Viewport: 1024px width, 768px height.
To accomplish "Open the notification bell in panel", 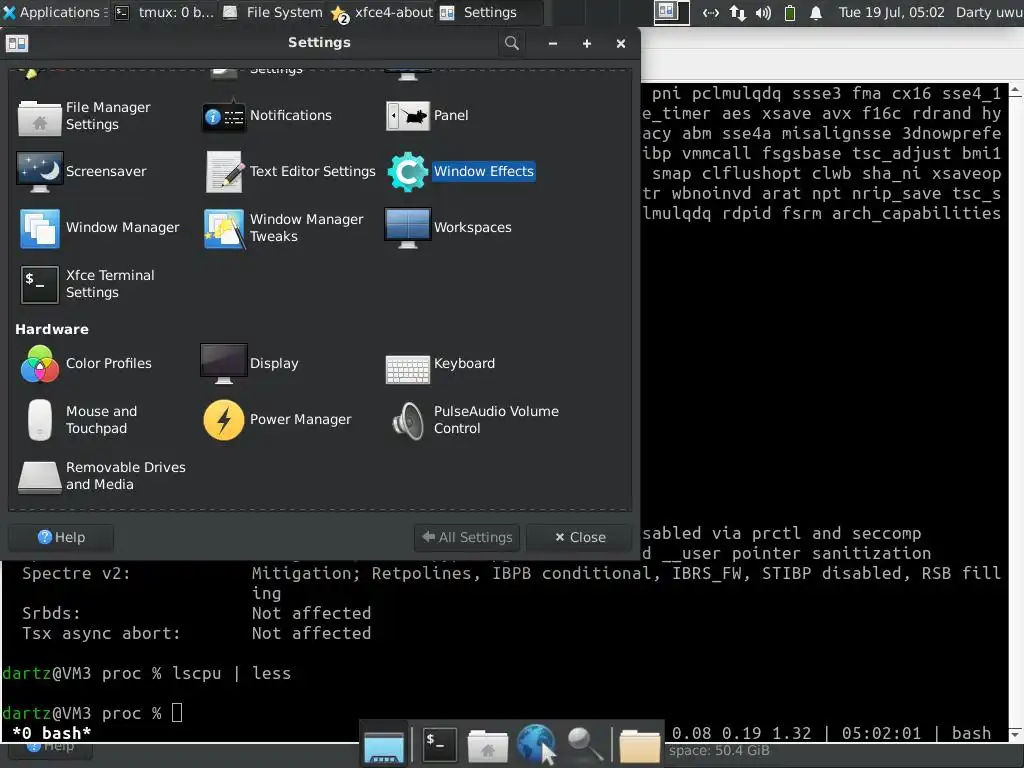I will (816, 12).
